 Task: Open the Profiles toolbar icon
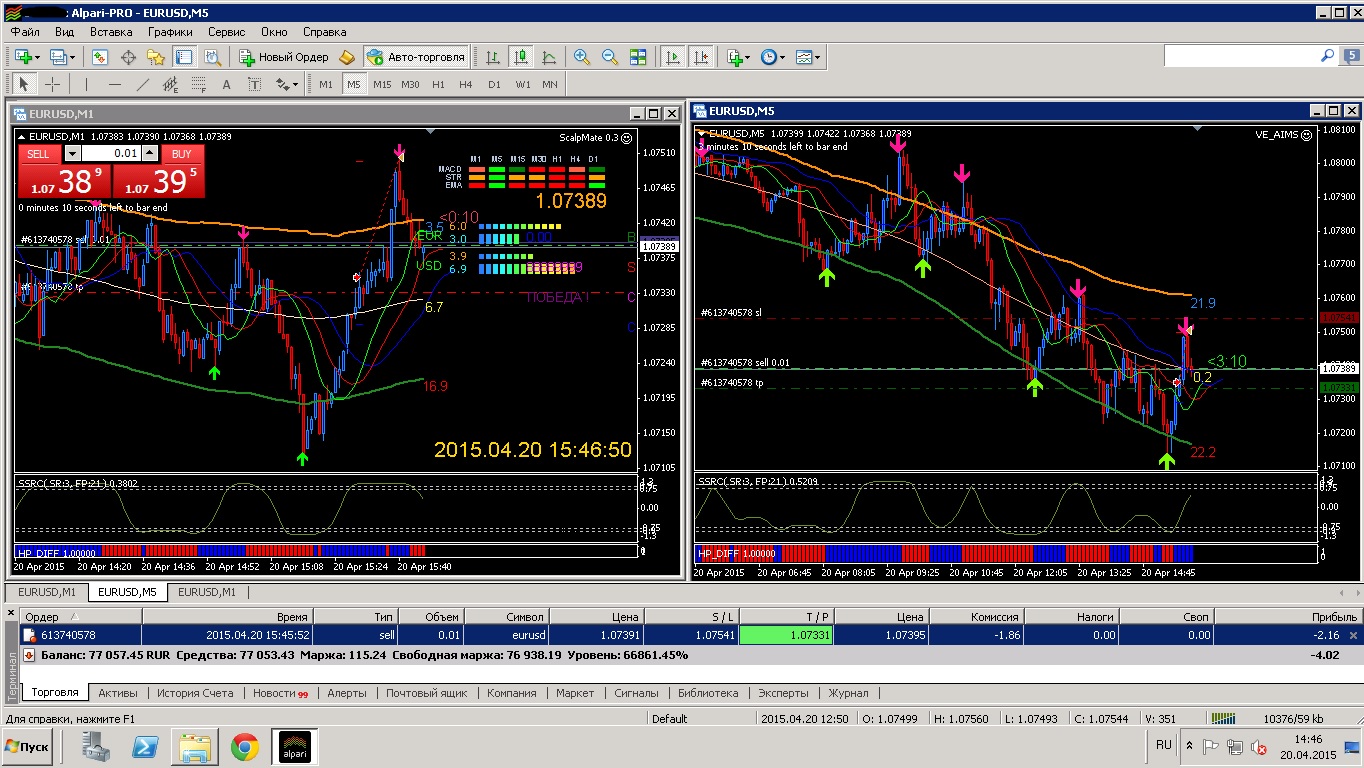[59, 57]
